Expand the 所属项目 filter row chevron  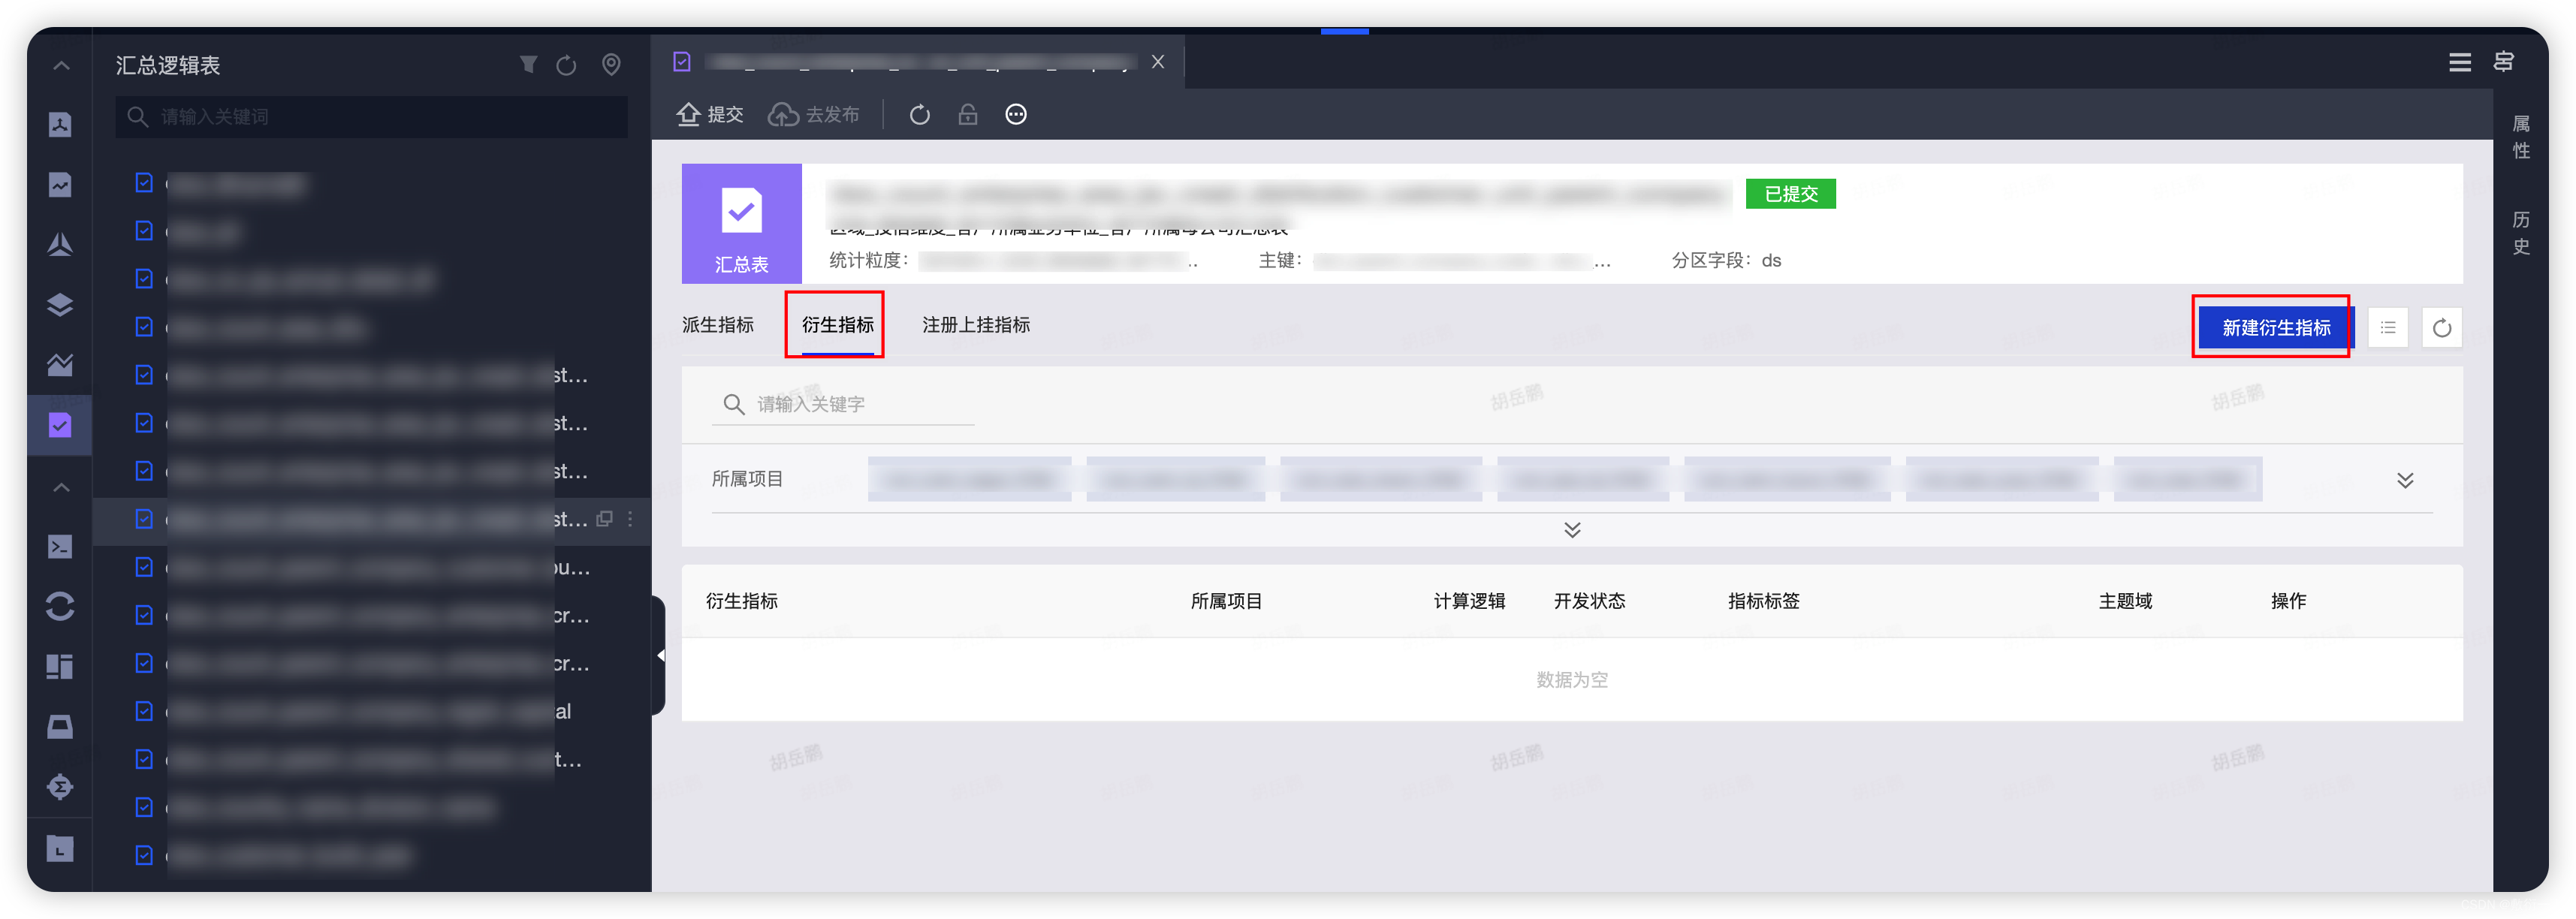coord(2404,480)
